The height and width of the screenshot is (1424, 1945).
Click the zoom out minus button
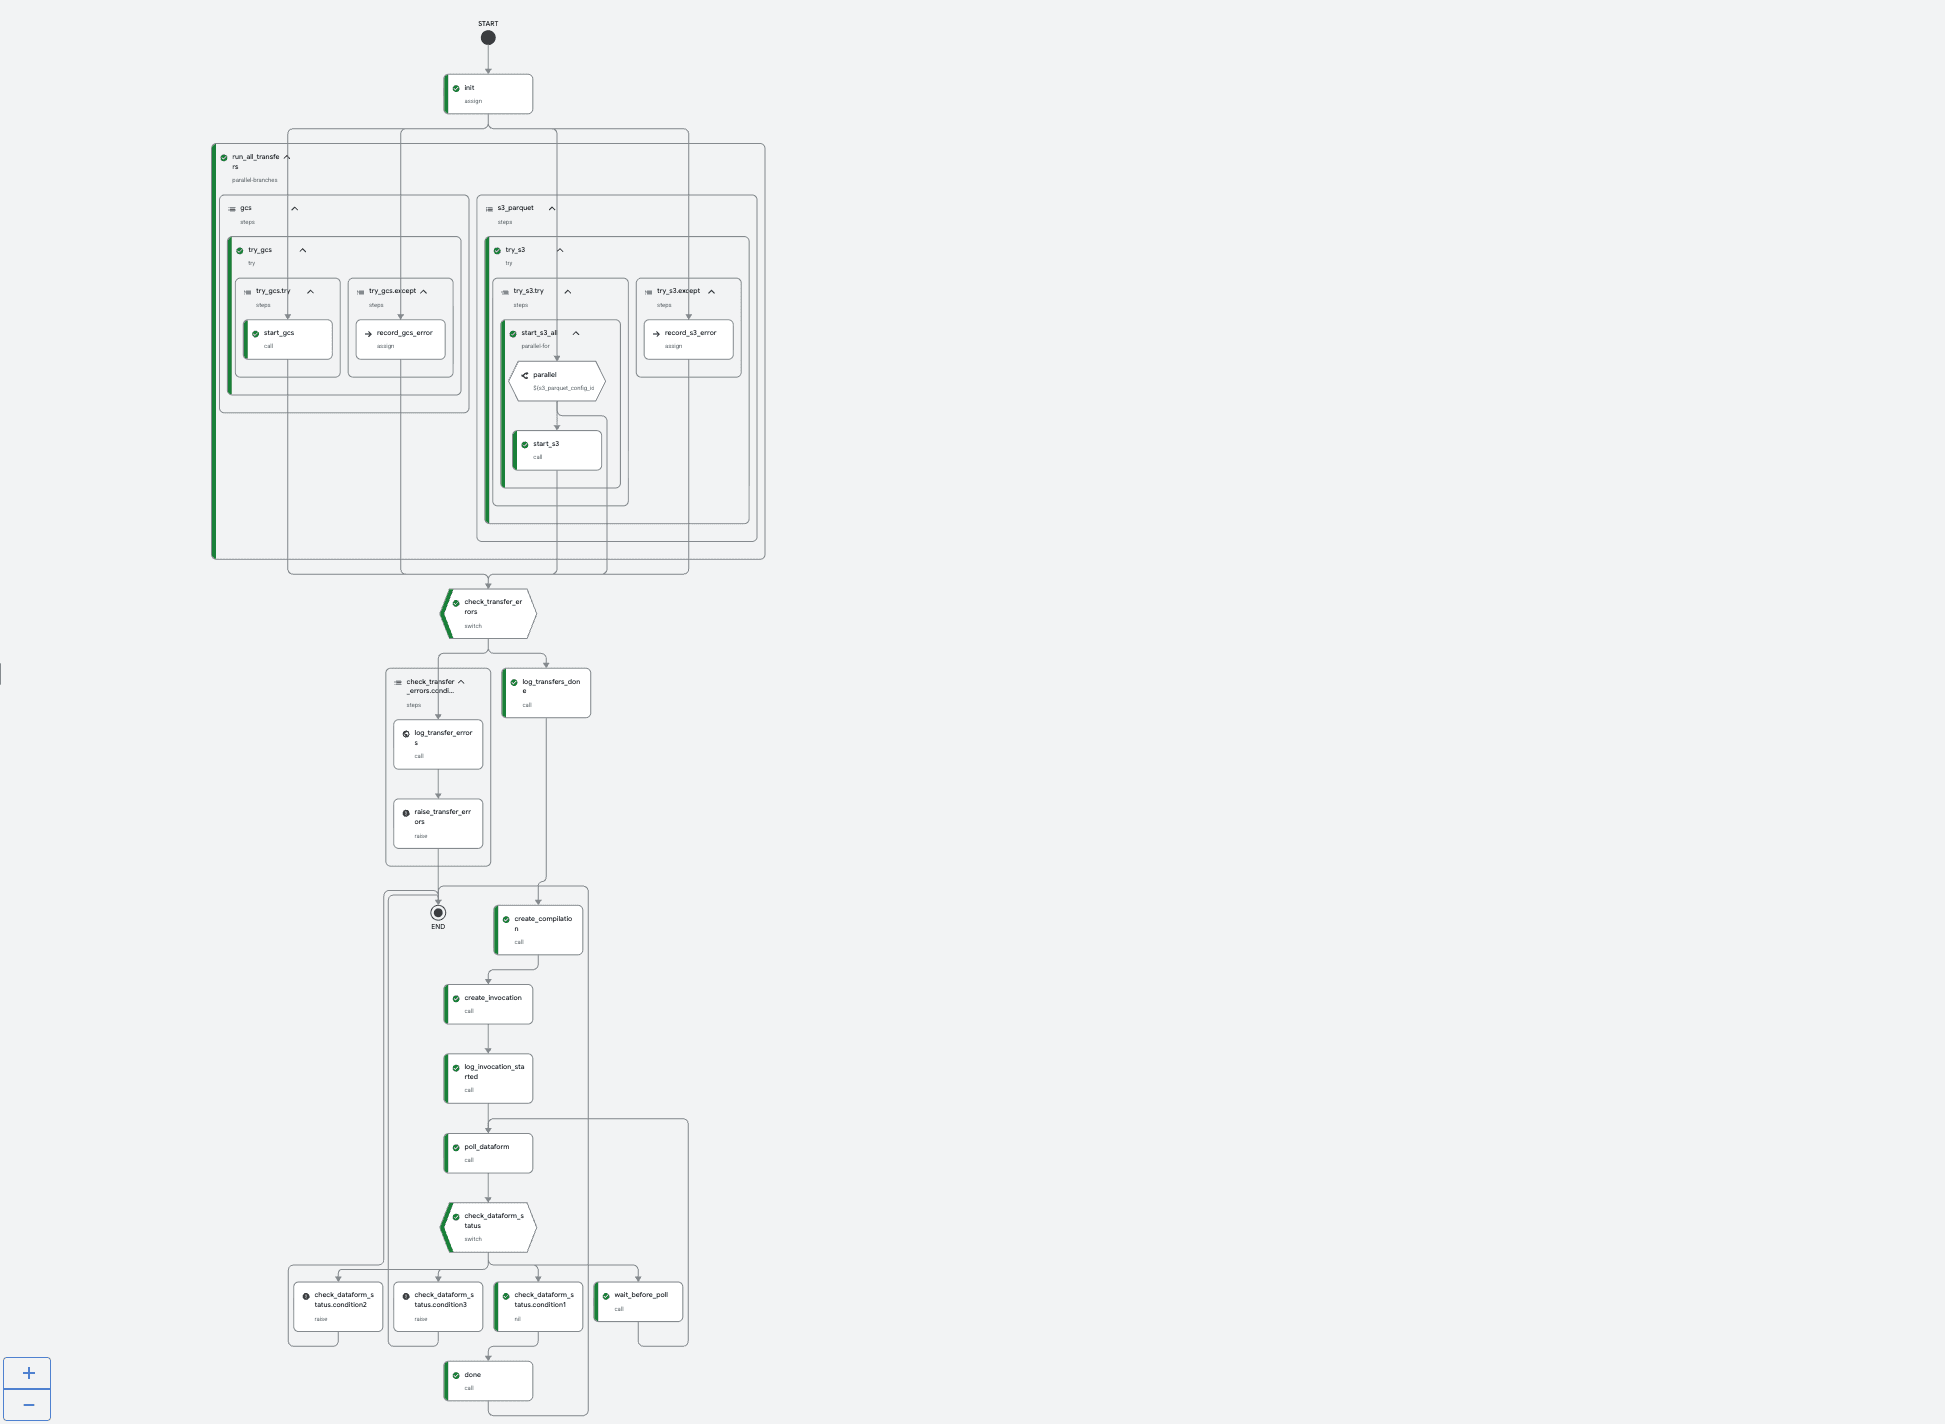click(x=28, y=1405)
